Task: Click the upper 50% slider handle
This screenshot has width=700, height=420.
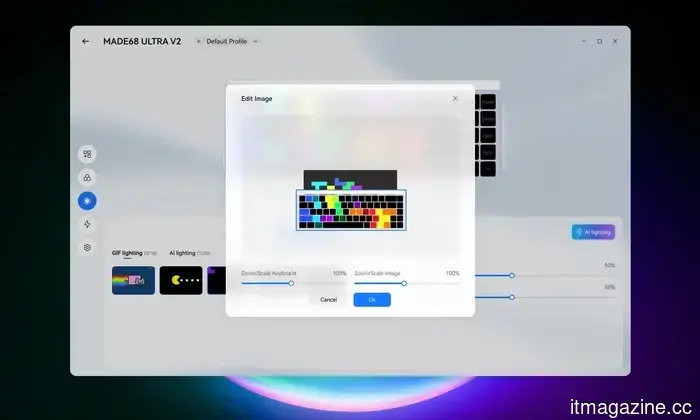Action: click(x=512, y=276)
